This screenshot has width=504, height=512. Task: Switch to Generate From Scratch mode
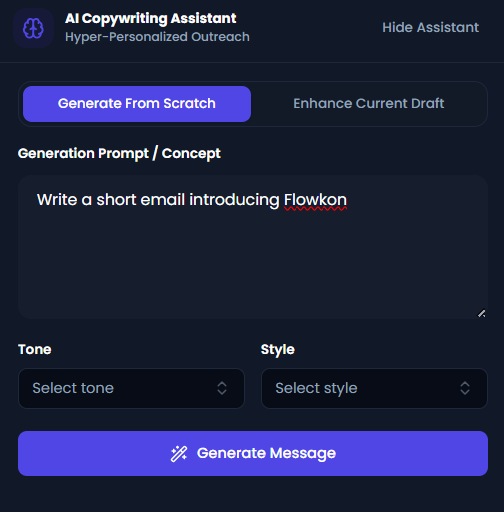pyautogui.click(x=137, y=104)
